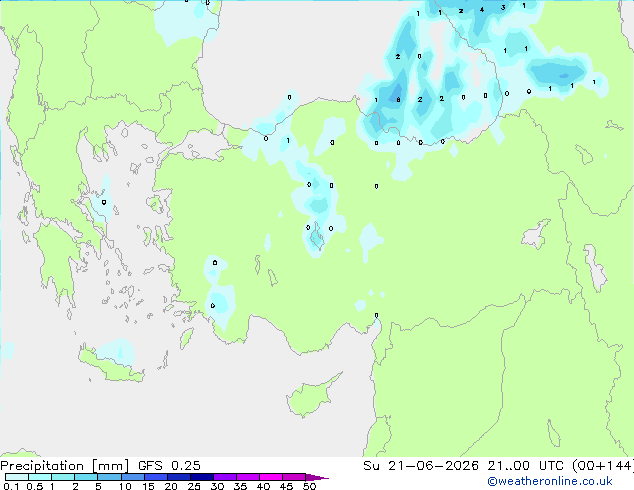Click the 0.1–0.5 mm legend color swatch

17,477
